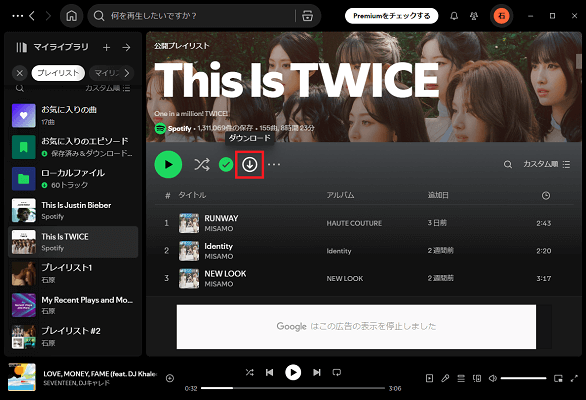Adjust the volume slider

(x=524, y=378)
